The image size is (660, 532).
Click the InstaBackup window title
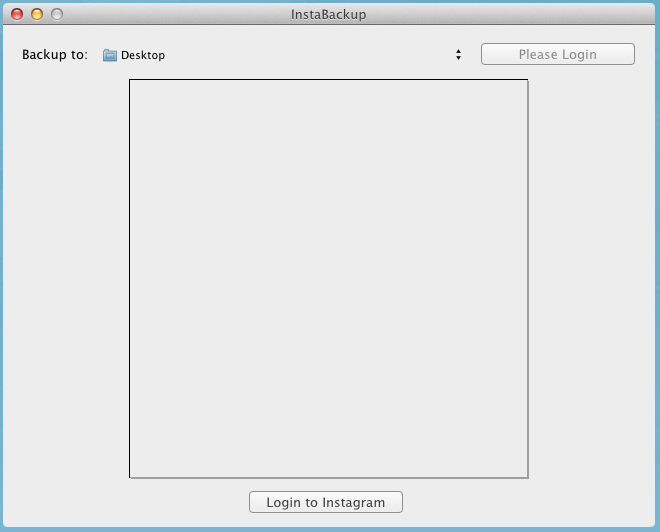[x=329, y=15]
